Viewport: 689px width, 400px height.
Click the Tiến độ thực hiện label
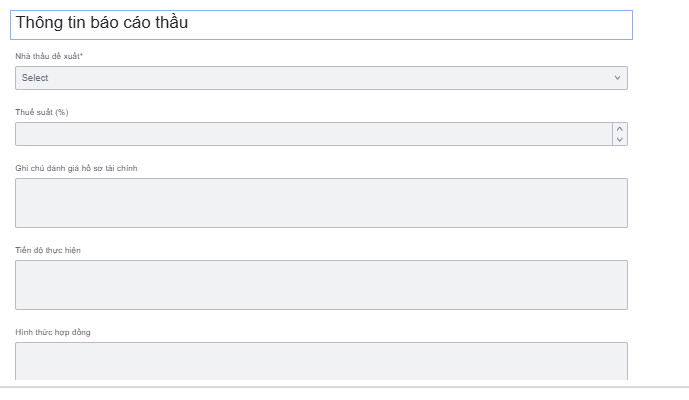tap(48, 250)
